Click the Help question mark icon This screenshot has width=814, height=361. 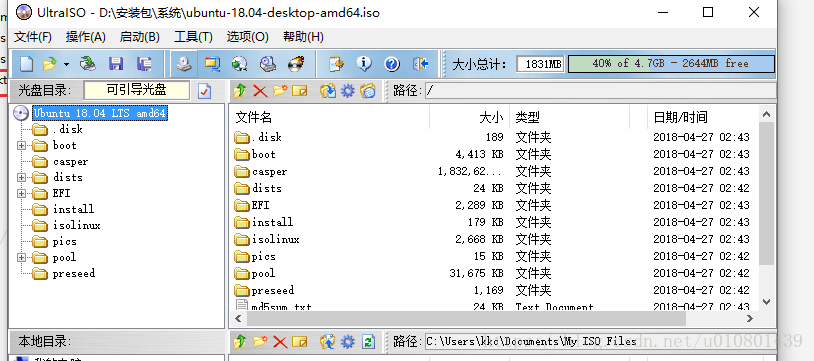[392, 64]
